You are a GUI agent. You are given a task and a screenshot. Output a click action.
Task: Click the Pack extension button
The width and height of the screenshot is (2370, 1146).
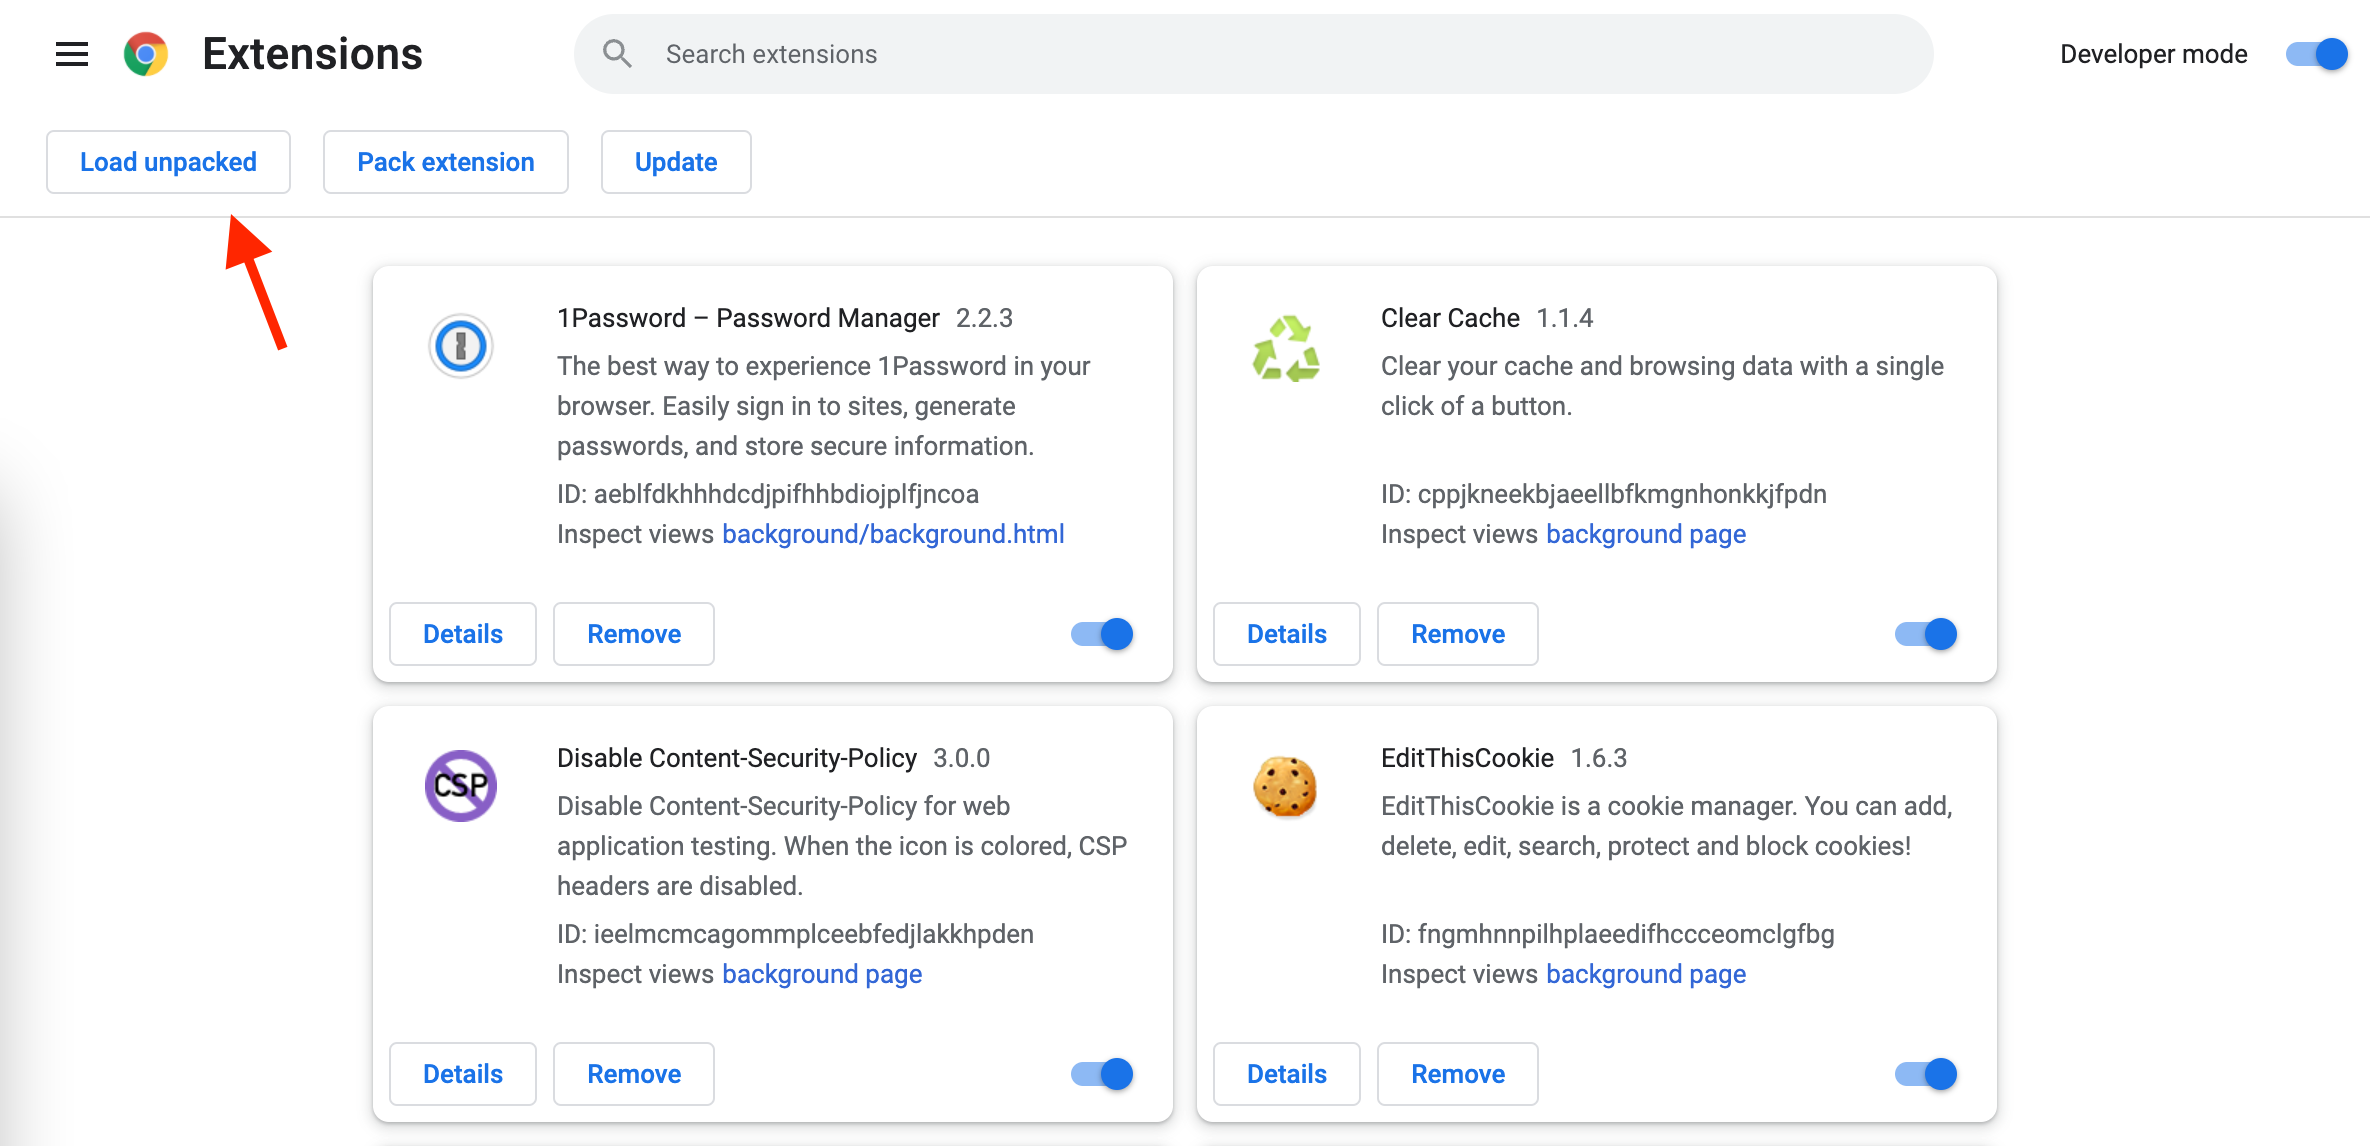[x=446, y=162]
